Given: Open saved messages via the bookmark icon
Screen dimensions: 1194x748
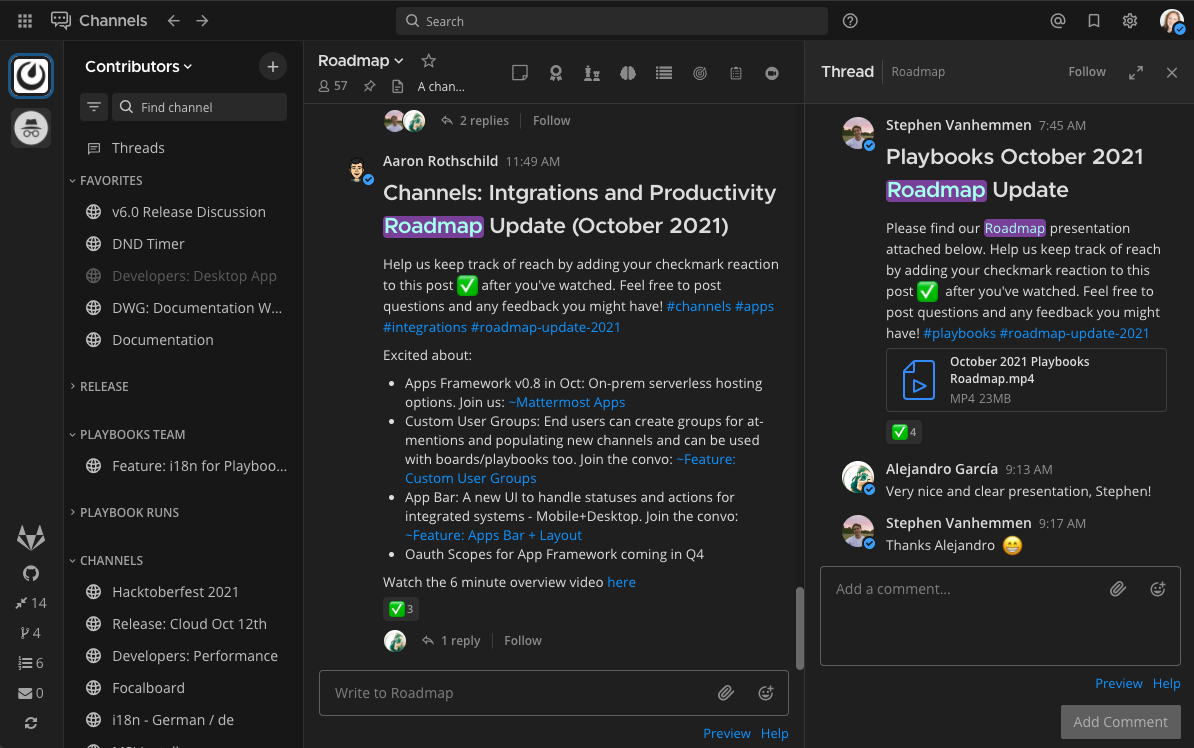Looking at the screenshot, I should pyautogui.click(x=1093, y=20).
